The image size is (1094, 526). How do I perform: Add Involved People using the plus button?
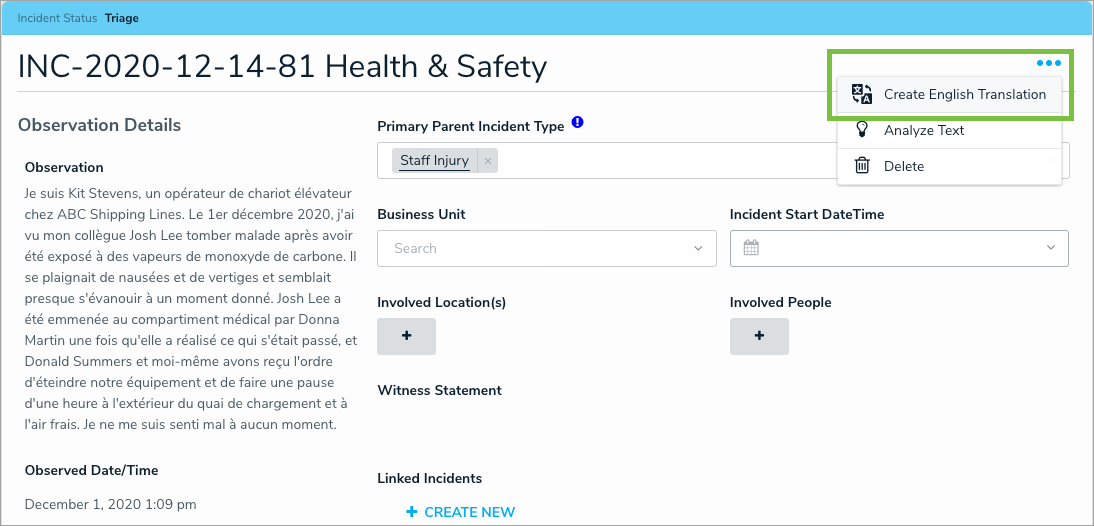coord(759,336)
